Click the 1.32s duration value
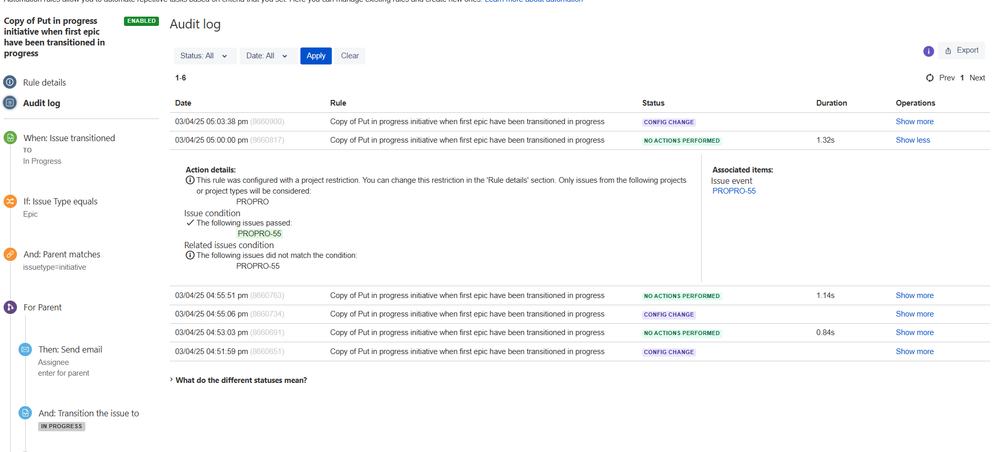 825,140
